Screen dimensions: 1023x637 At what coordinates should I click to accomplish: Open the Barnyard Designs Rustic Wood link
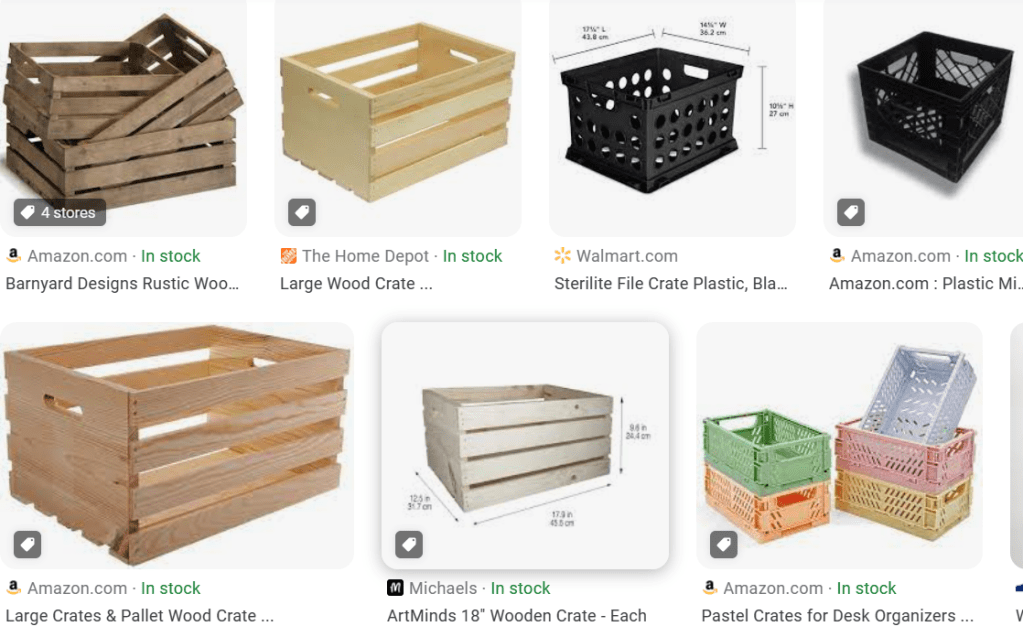pos(122,284)
